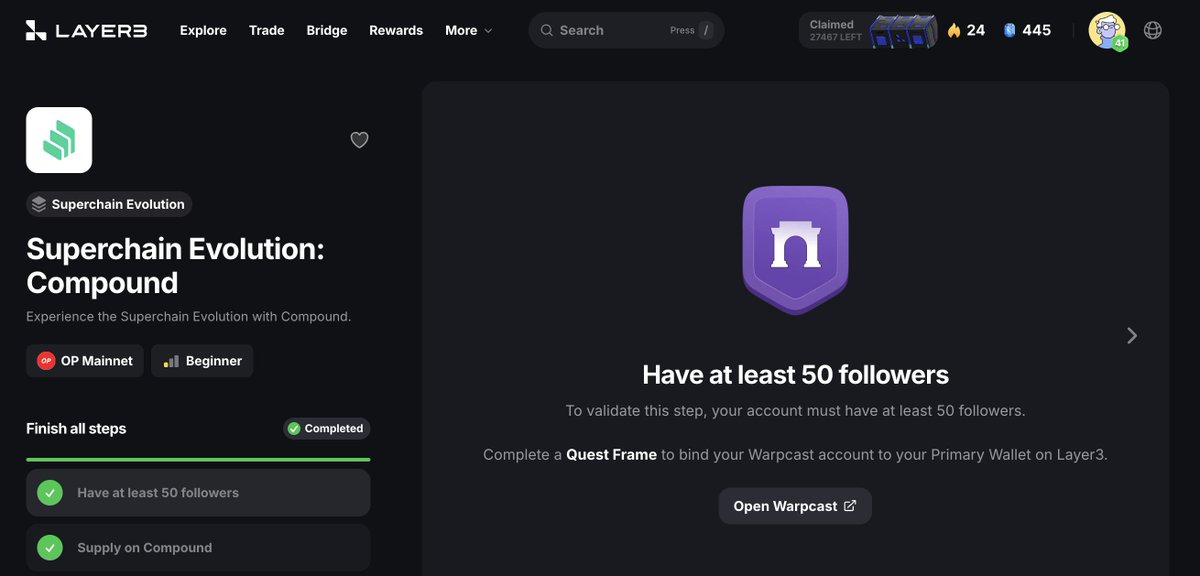
Task: Click the Compound quest logo
Action: click(59, 140)
